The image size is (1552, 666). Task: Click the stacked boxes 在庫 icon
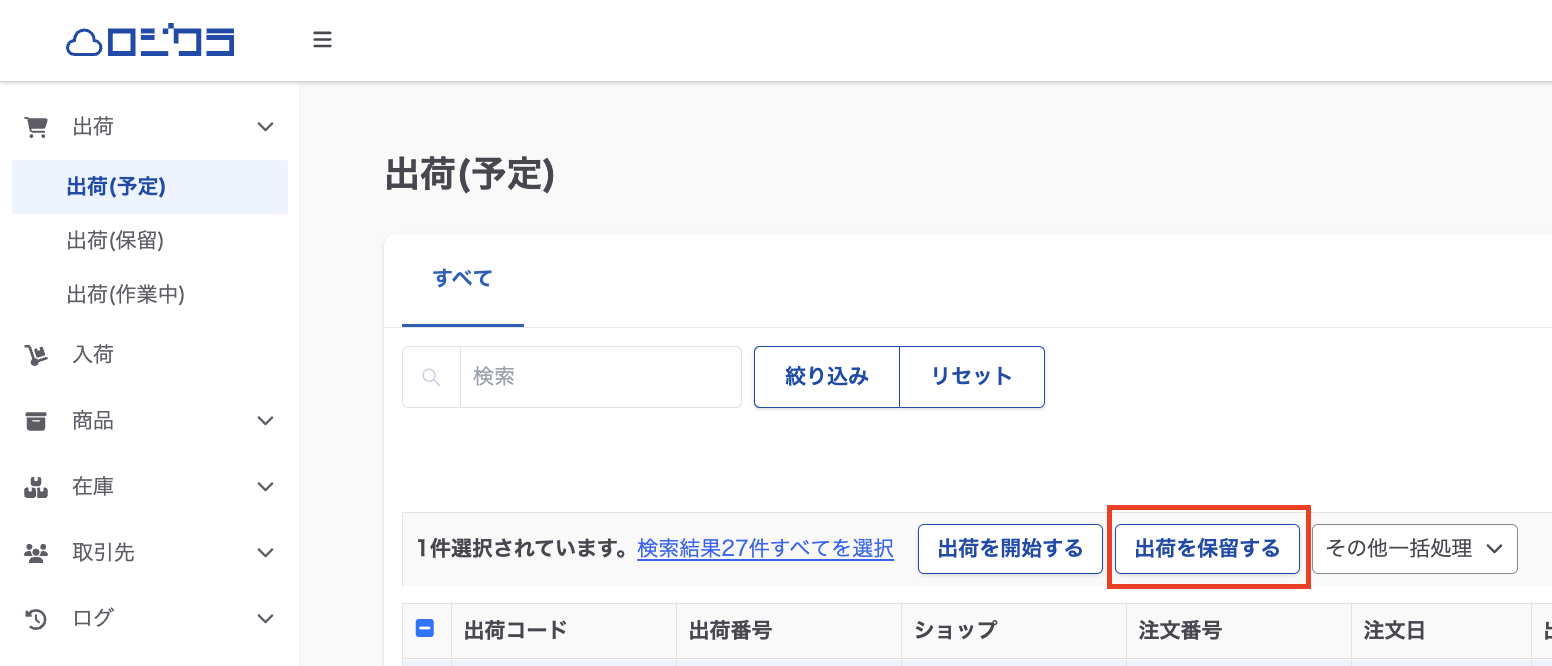point(36,487)
